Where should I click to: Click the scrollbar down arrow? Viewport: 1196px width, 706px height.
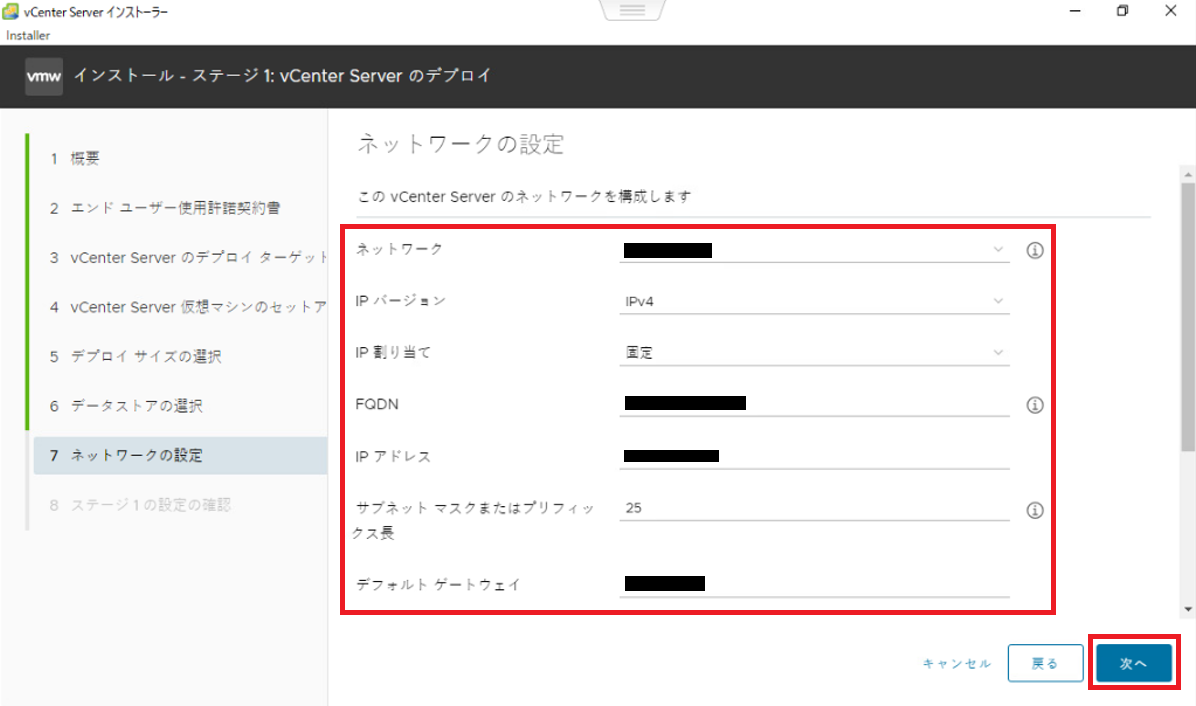(x=1188, y=609)
